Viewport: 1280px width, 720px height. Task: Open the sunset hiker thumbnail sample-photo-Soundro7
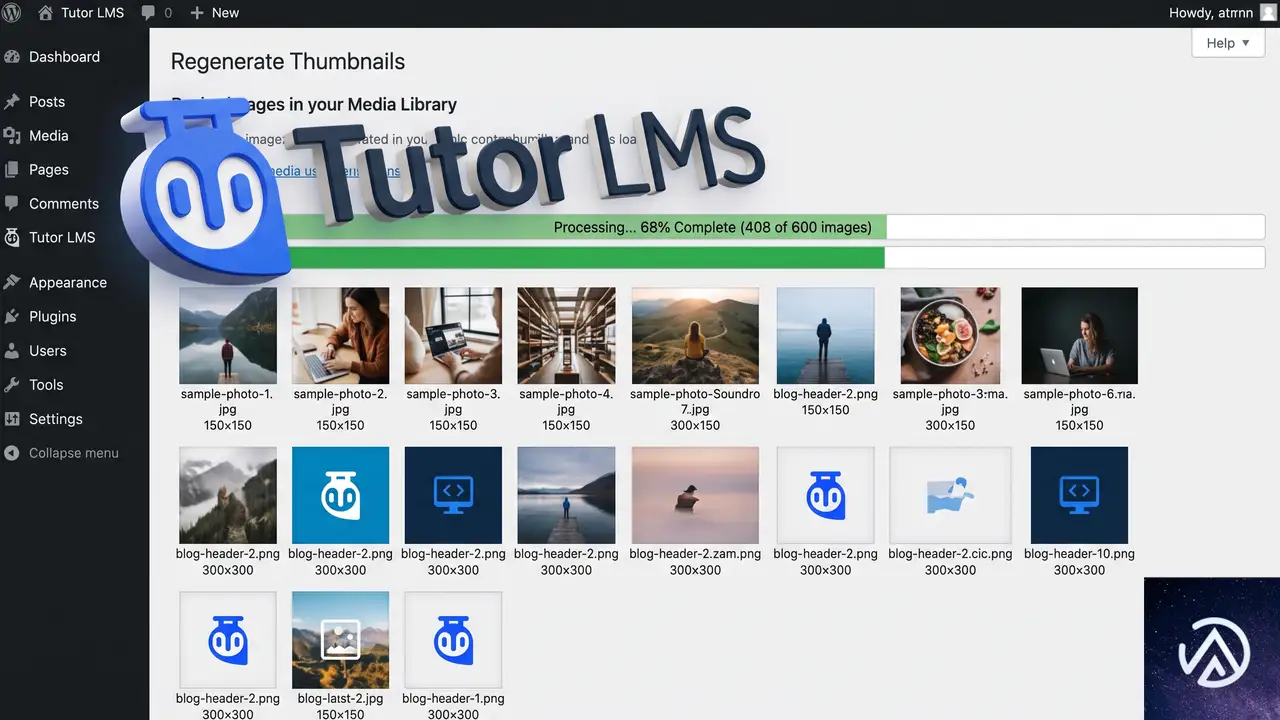click(695, 336)
